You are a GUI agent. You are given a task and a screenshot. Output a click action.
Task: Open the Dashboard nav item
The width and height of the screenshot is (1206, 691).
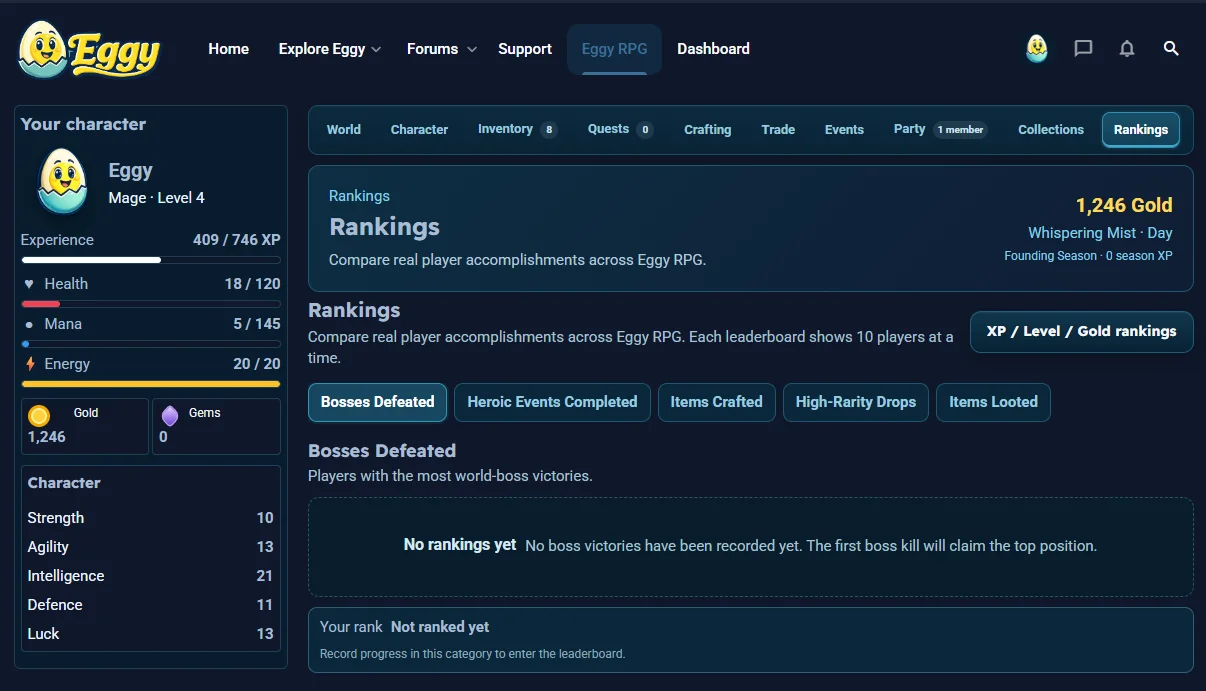pyautogui.click(x=713, y=49)
